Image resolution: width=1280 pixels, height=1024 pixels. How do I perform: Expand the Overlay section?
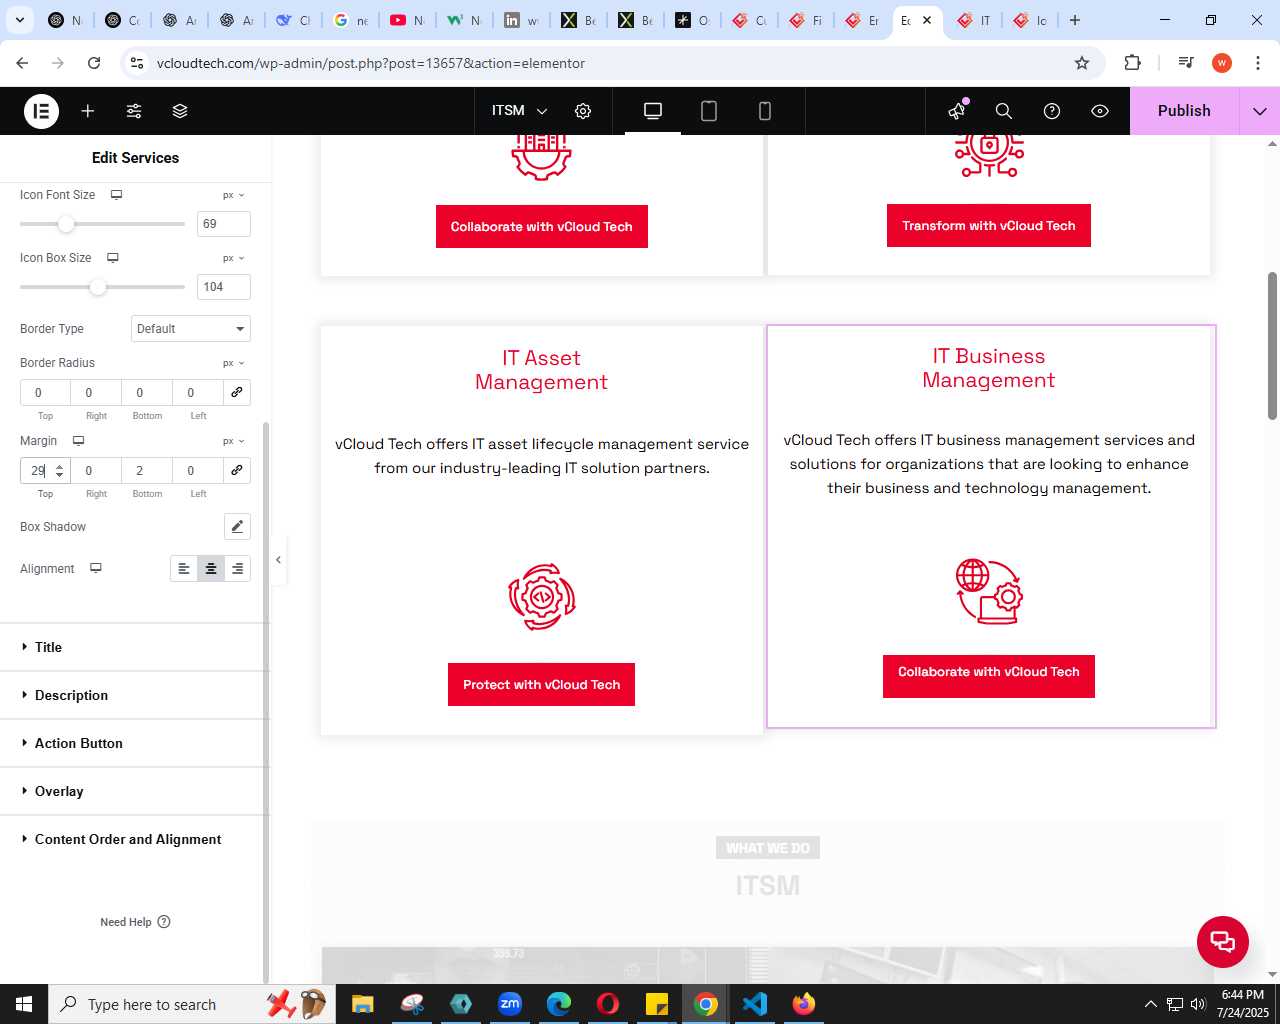pyautogui.click(x=135, y=791)
